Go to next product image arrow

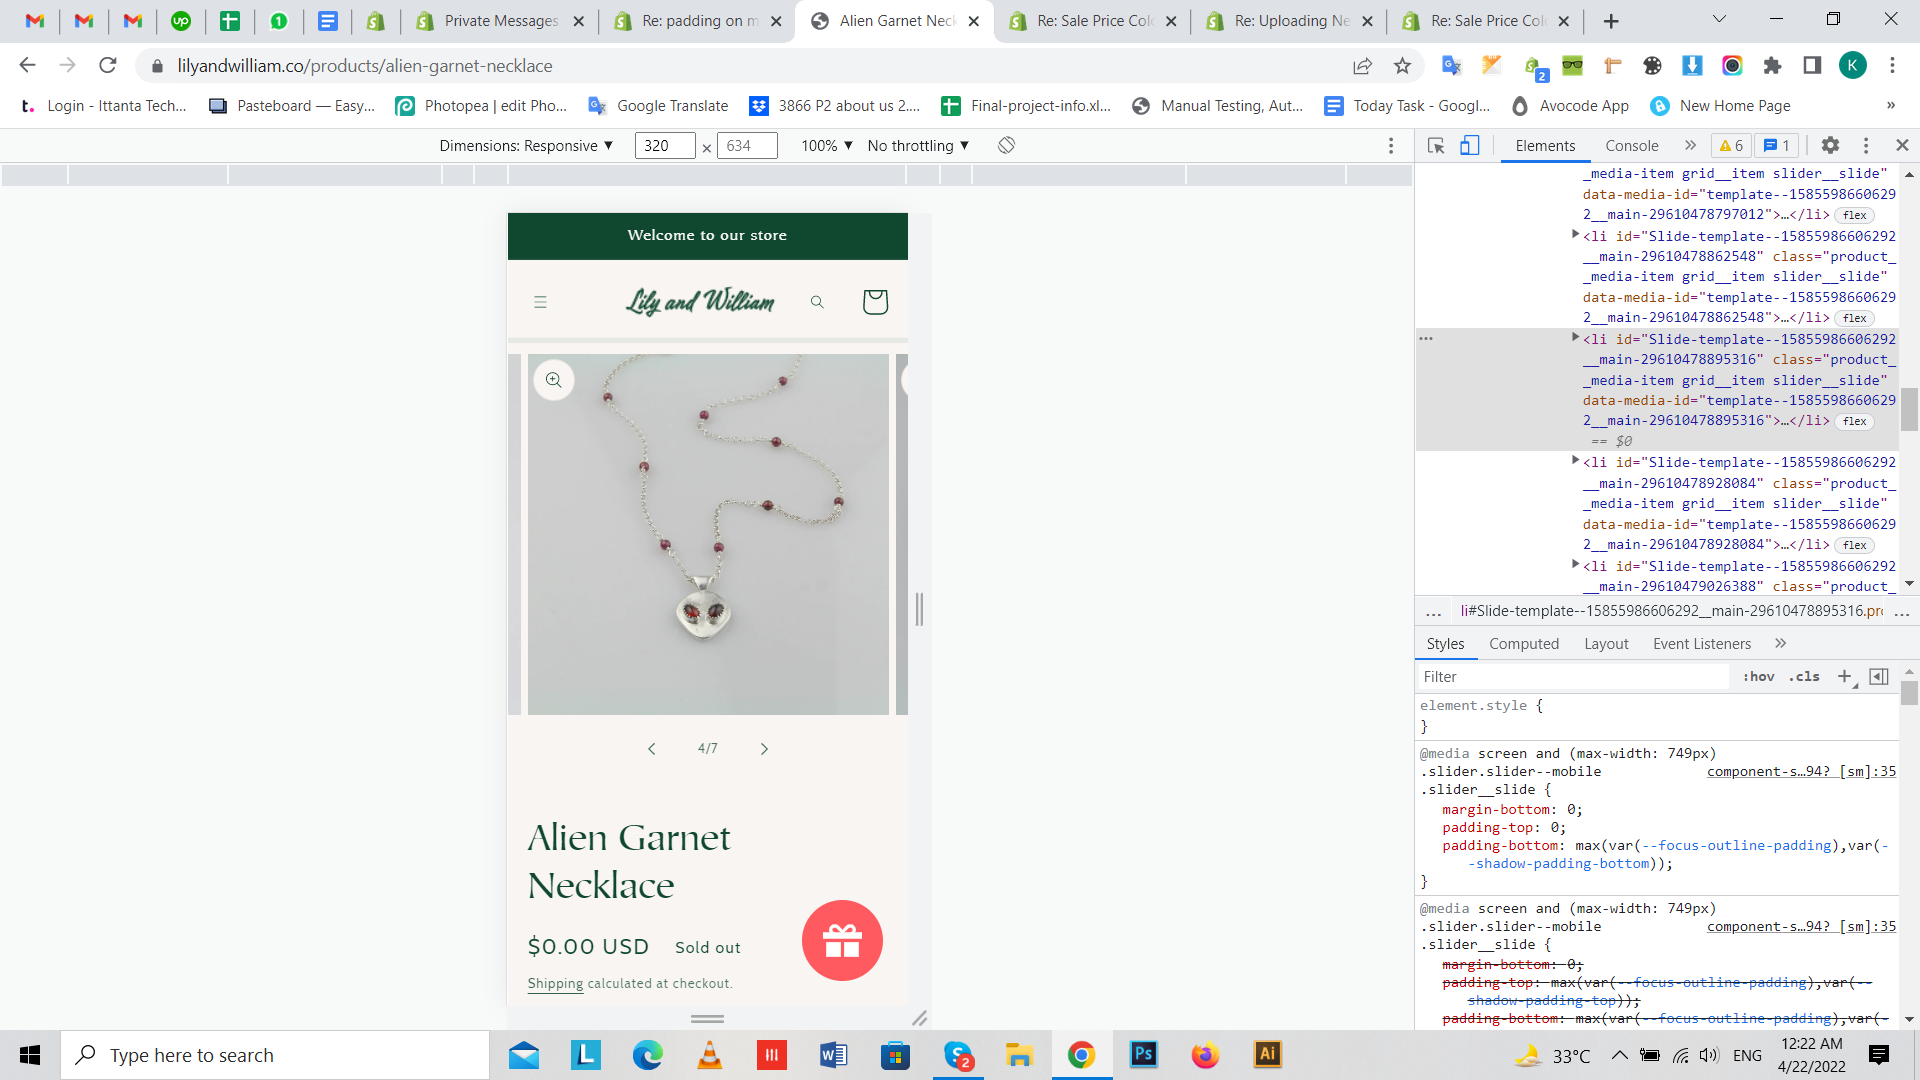(x=764, y=749)
